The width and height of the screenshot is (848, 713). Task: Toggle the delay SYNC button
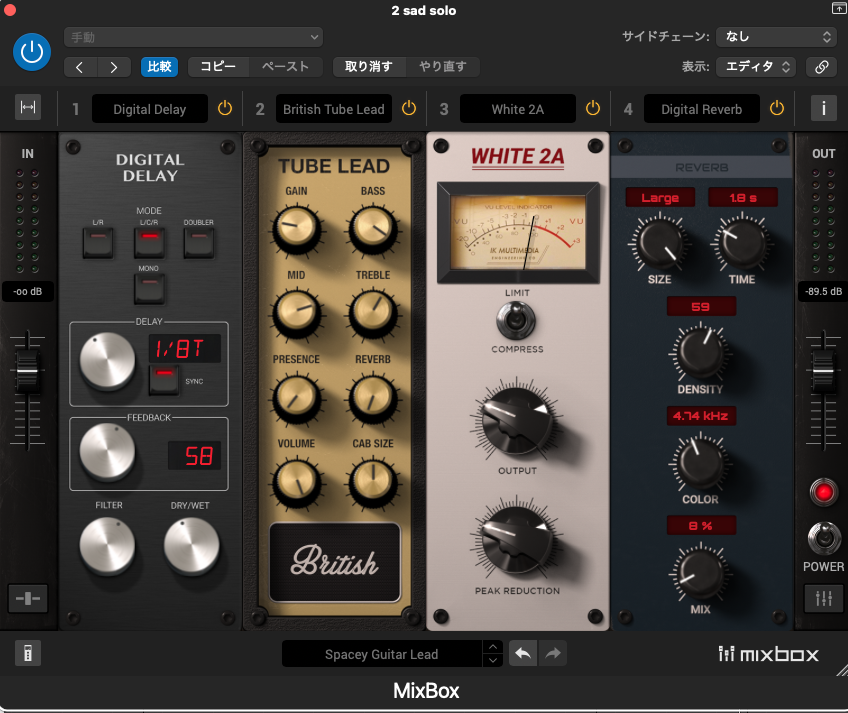click(x=164, y=379)
